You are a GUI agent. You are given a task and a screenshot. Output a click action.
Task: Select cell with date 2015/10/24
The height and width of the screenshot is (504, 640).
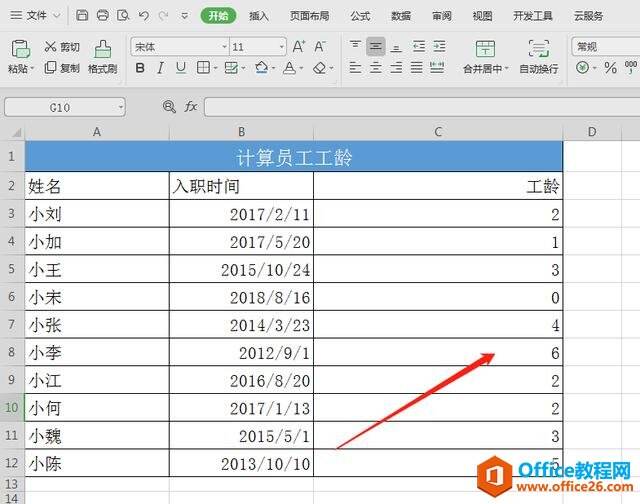[x=241, y=269]
